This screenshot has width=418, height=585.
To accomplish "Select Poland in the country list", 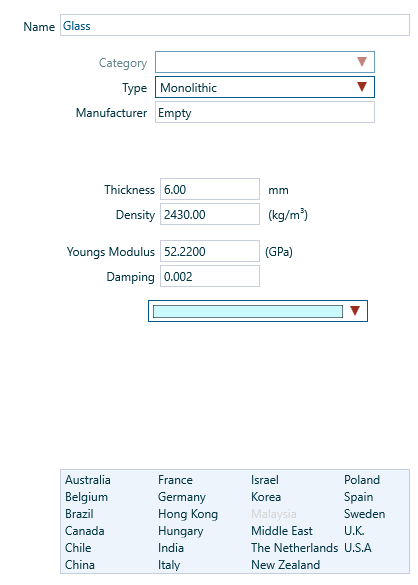I will (362, 480).
